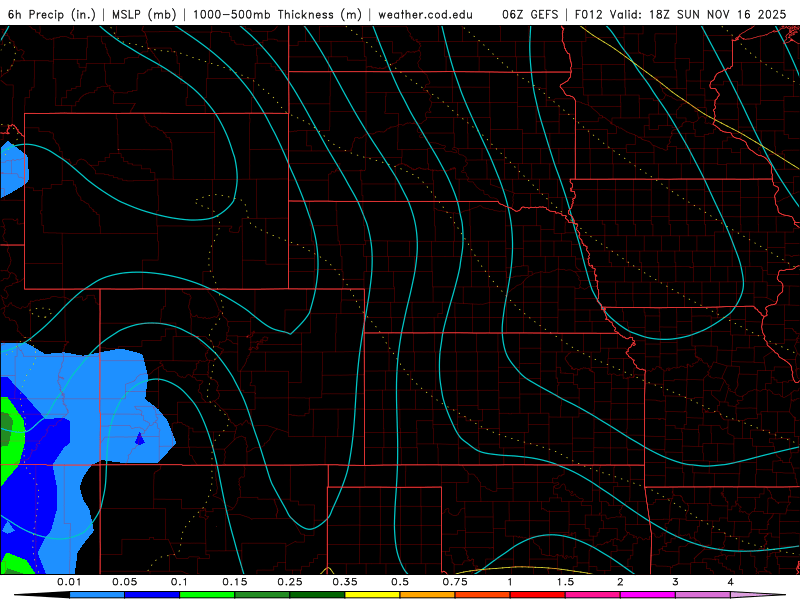This screenshot has width=800, height=600.
Task: Click the '6h Precip (in.)' header label
Action: (x=52, y=14)
